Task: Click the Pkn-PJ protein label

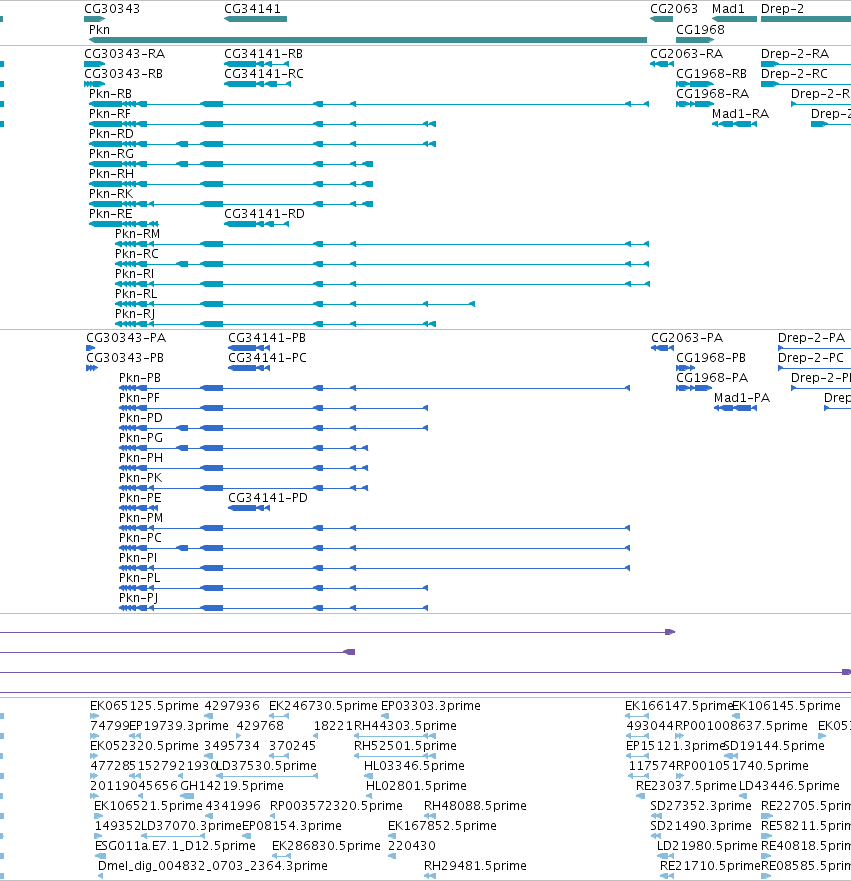Action: point(138,598)
